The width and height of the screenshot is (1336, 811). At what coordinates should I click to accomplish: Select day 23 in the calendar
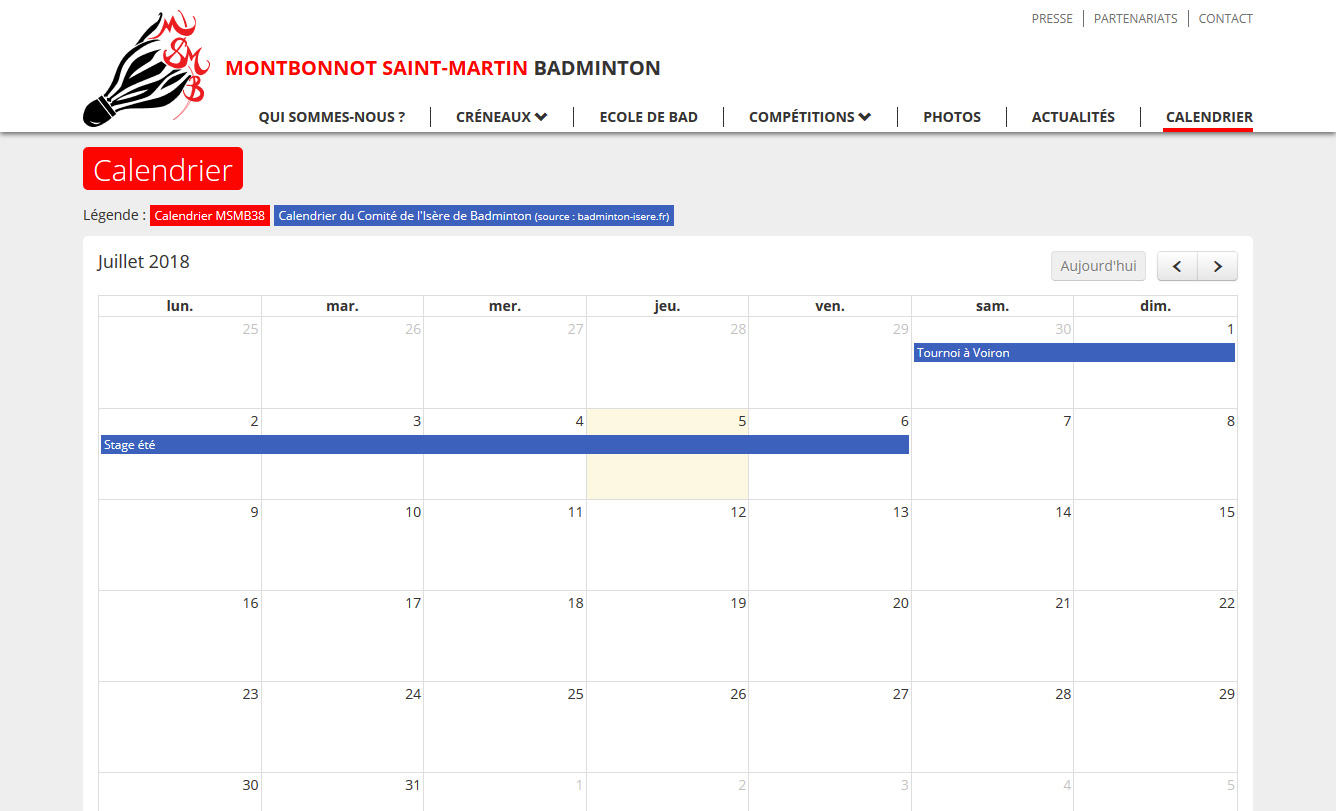pos(180,727)
